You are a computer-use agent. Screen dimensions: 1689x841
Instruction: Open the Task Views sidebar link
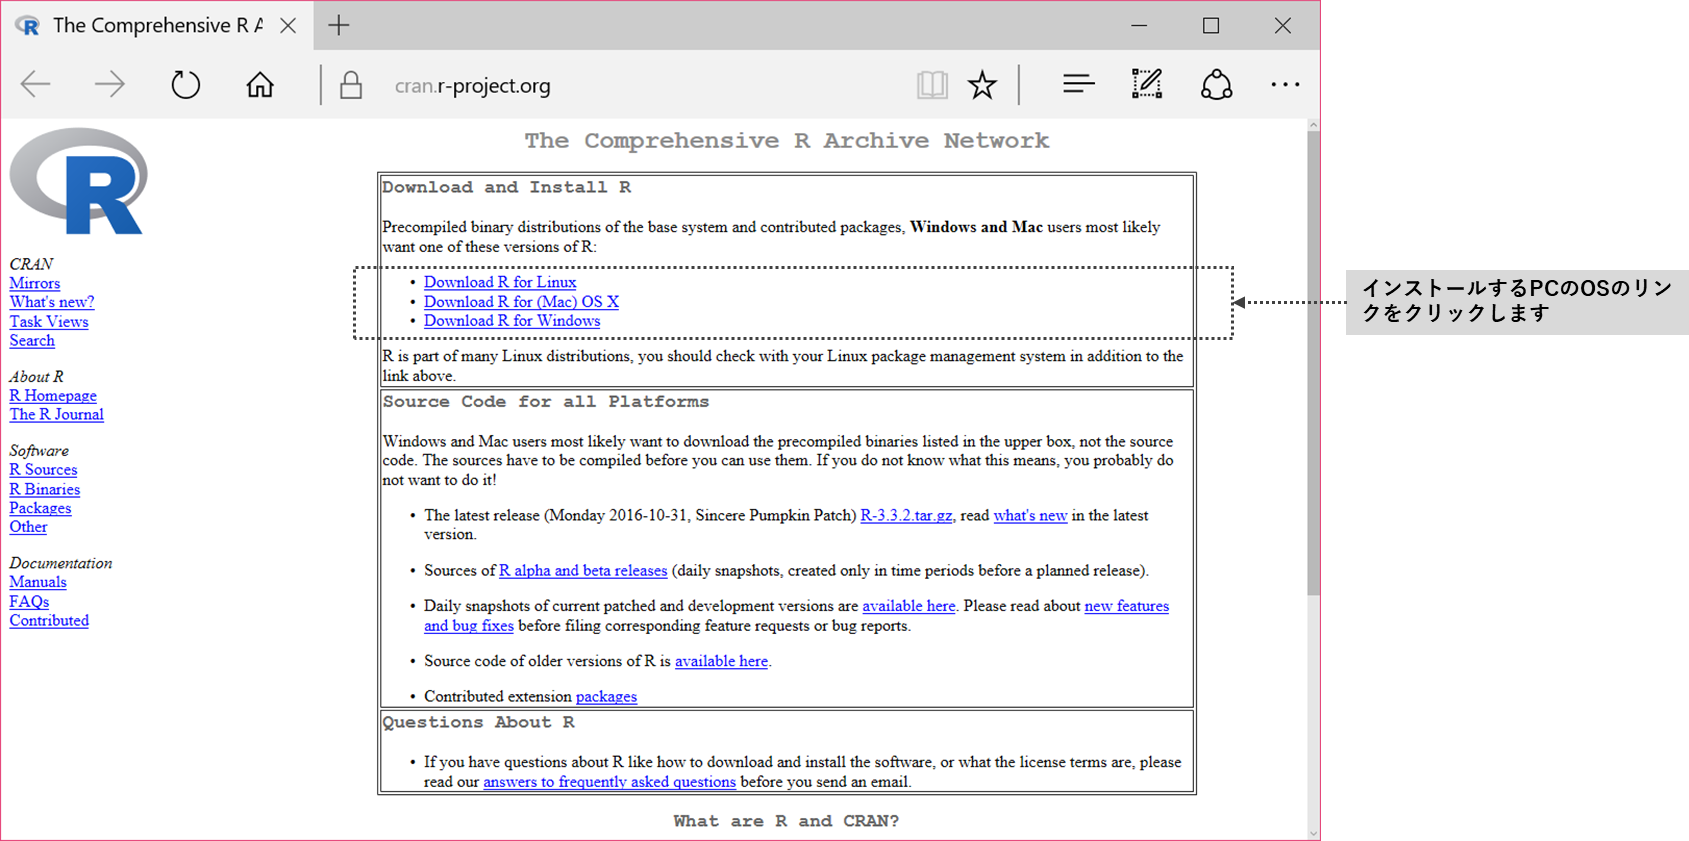pyautogui.click(x=49, y=322)
